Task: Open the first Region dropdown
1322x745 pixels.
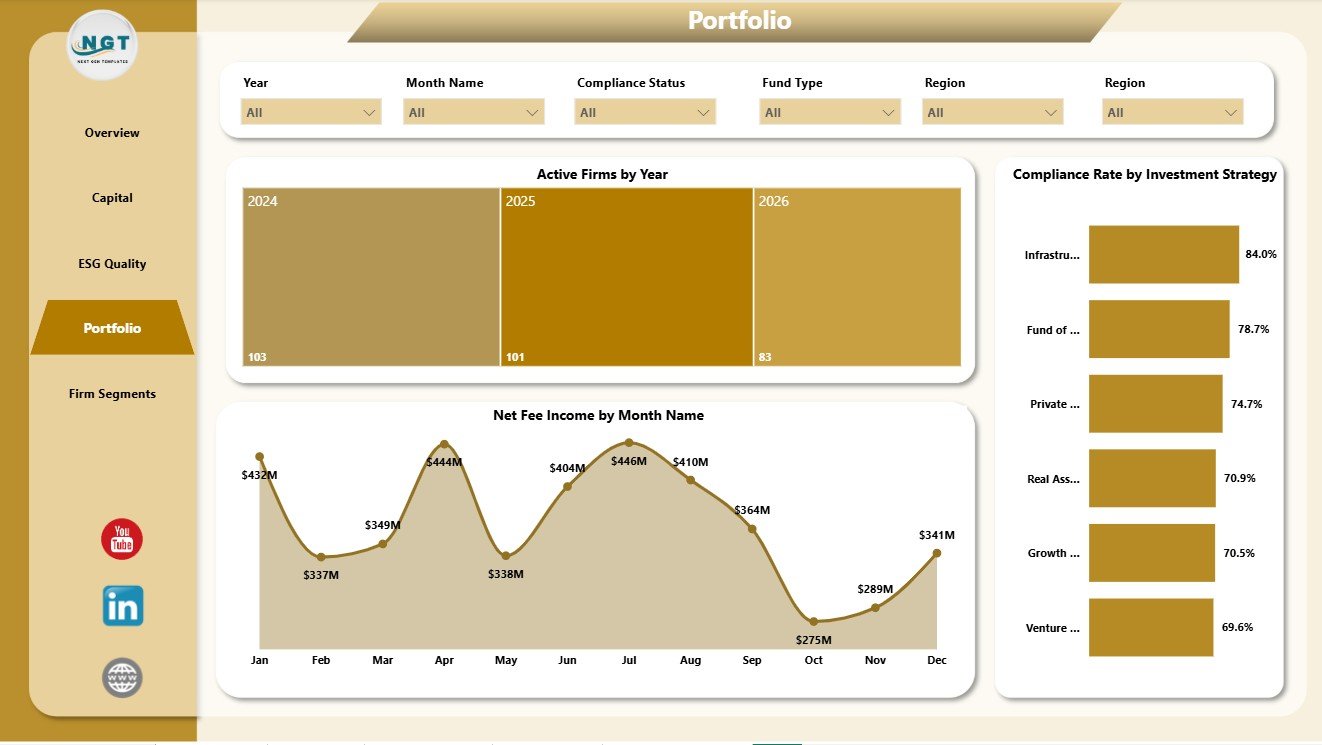Action: [993, 112]
